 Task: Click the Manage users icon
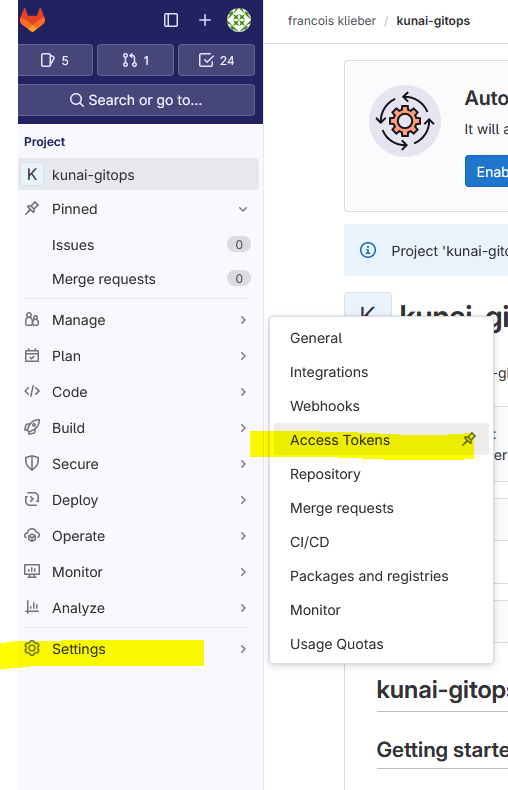(x=32, y=319)
